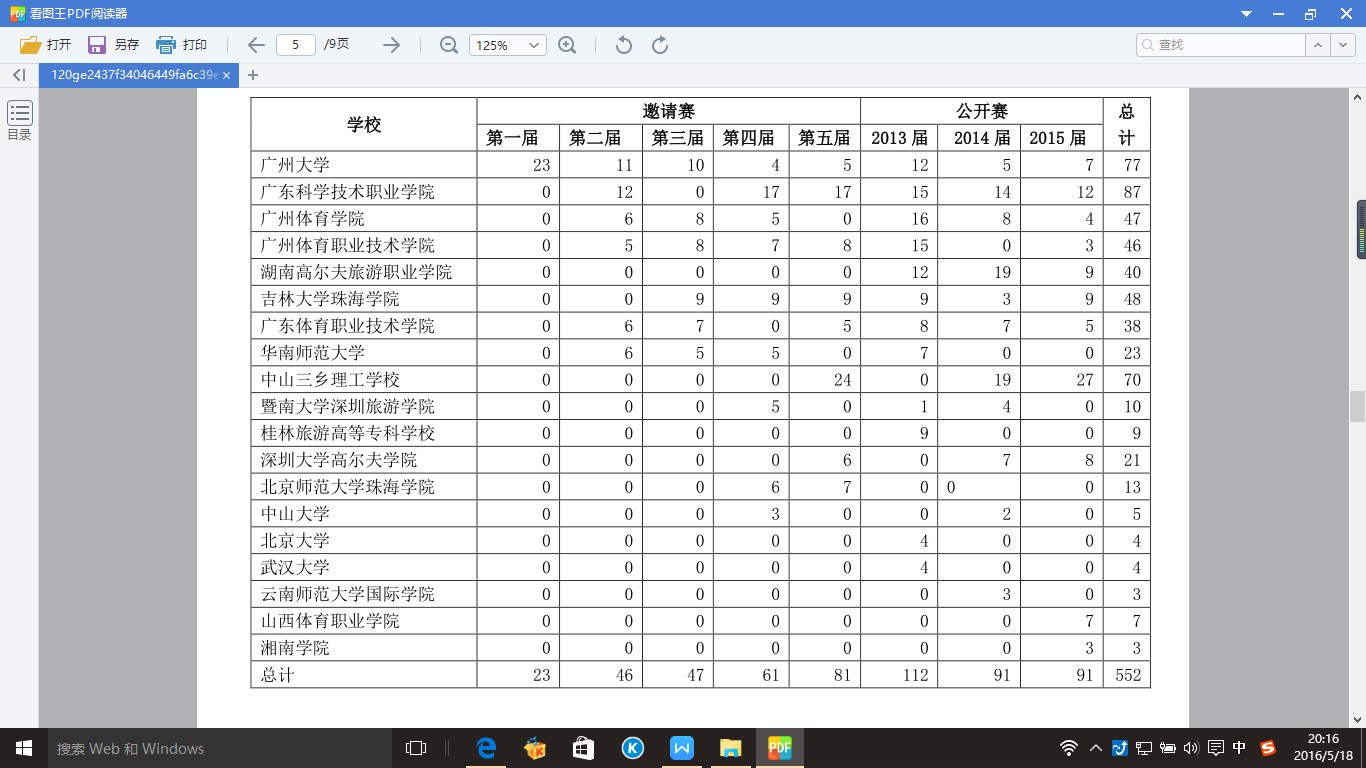The width and height of the screenshot is (1366, 768).
Task: Open File Explorer from the taskbar
Action: (x=730, y=748)
